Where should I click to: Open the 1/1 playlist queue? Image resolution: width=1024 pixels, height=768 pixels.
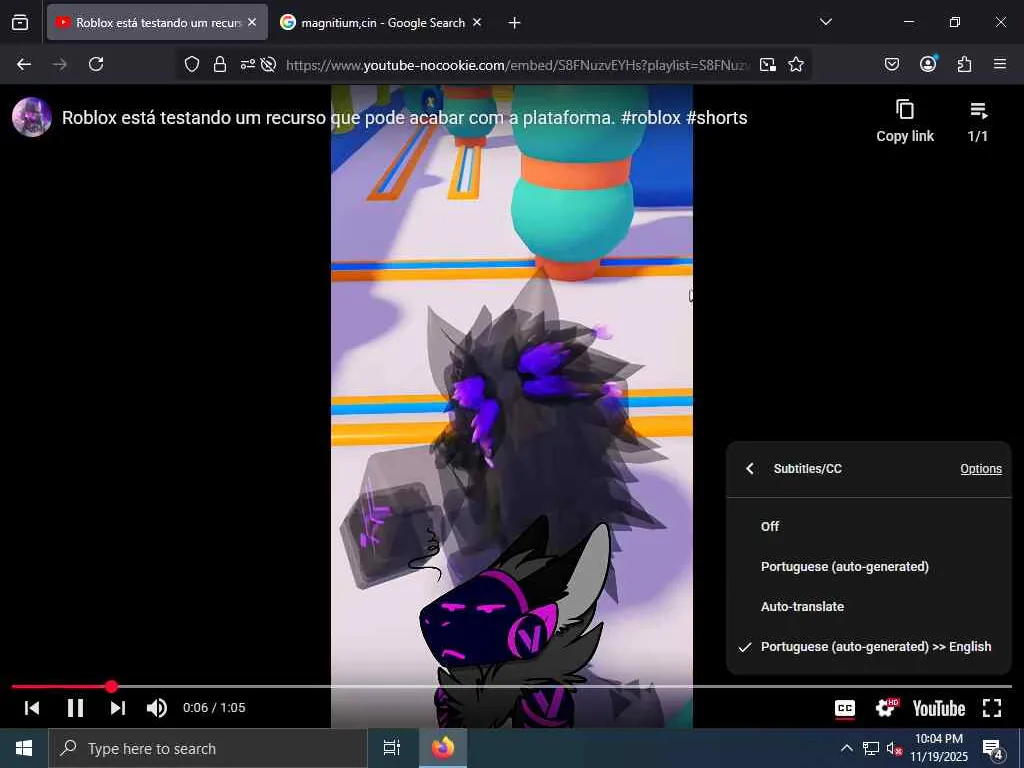coord(978,121)
